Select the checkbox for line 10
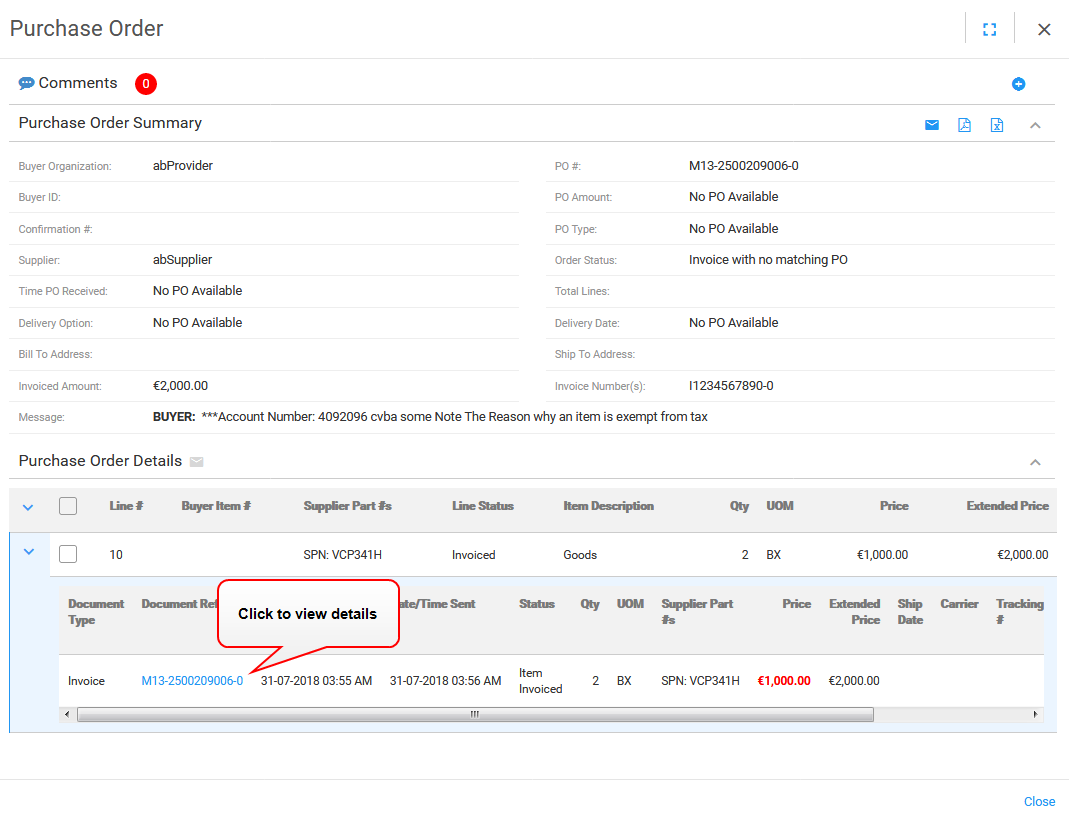The height and width of the screenshot is (823, 1069). pyautogui.click(x=68, y=554)
